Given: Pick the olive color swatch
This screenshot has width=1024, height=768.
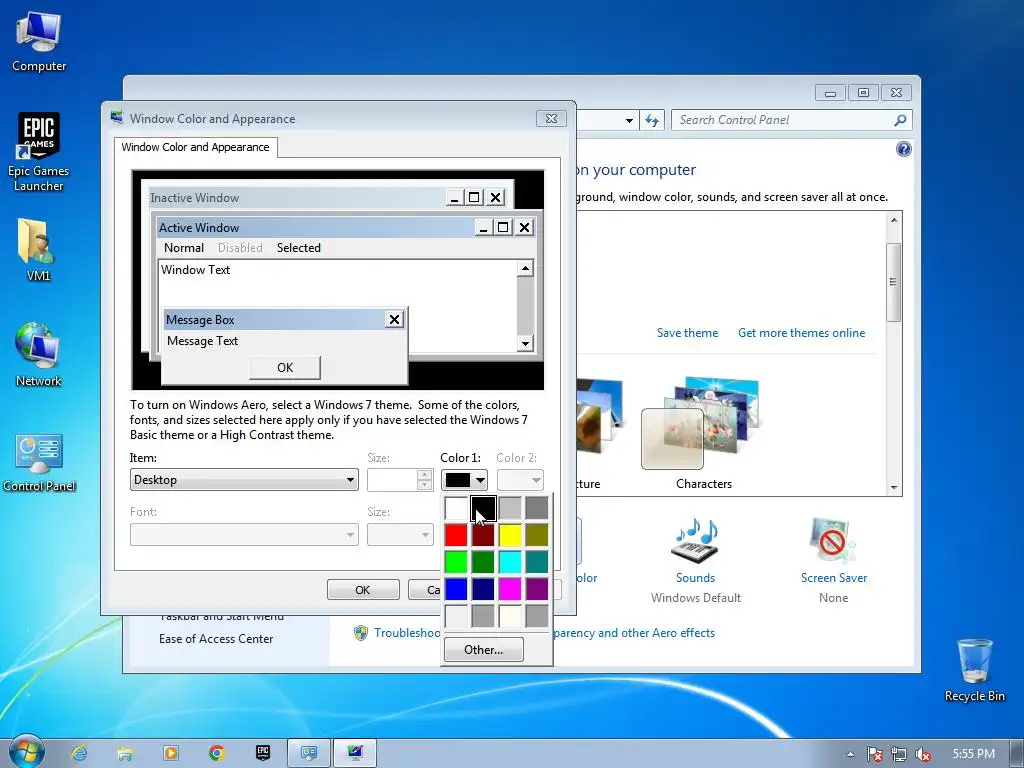Looking at the screenshot, I should (537, 535).
